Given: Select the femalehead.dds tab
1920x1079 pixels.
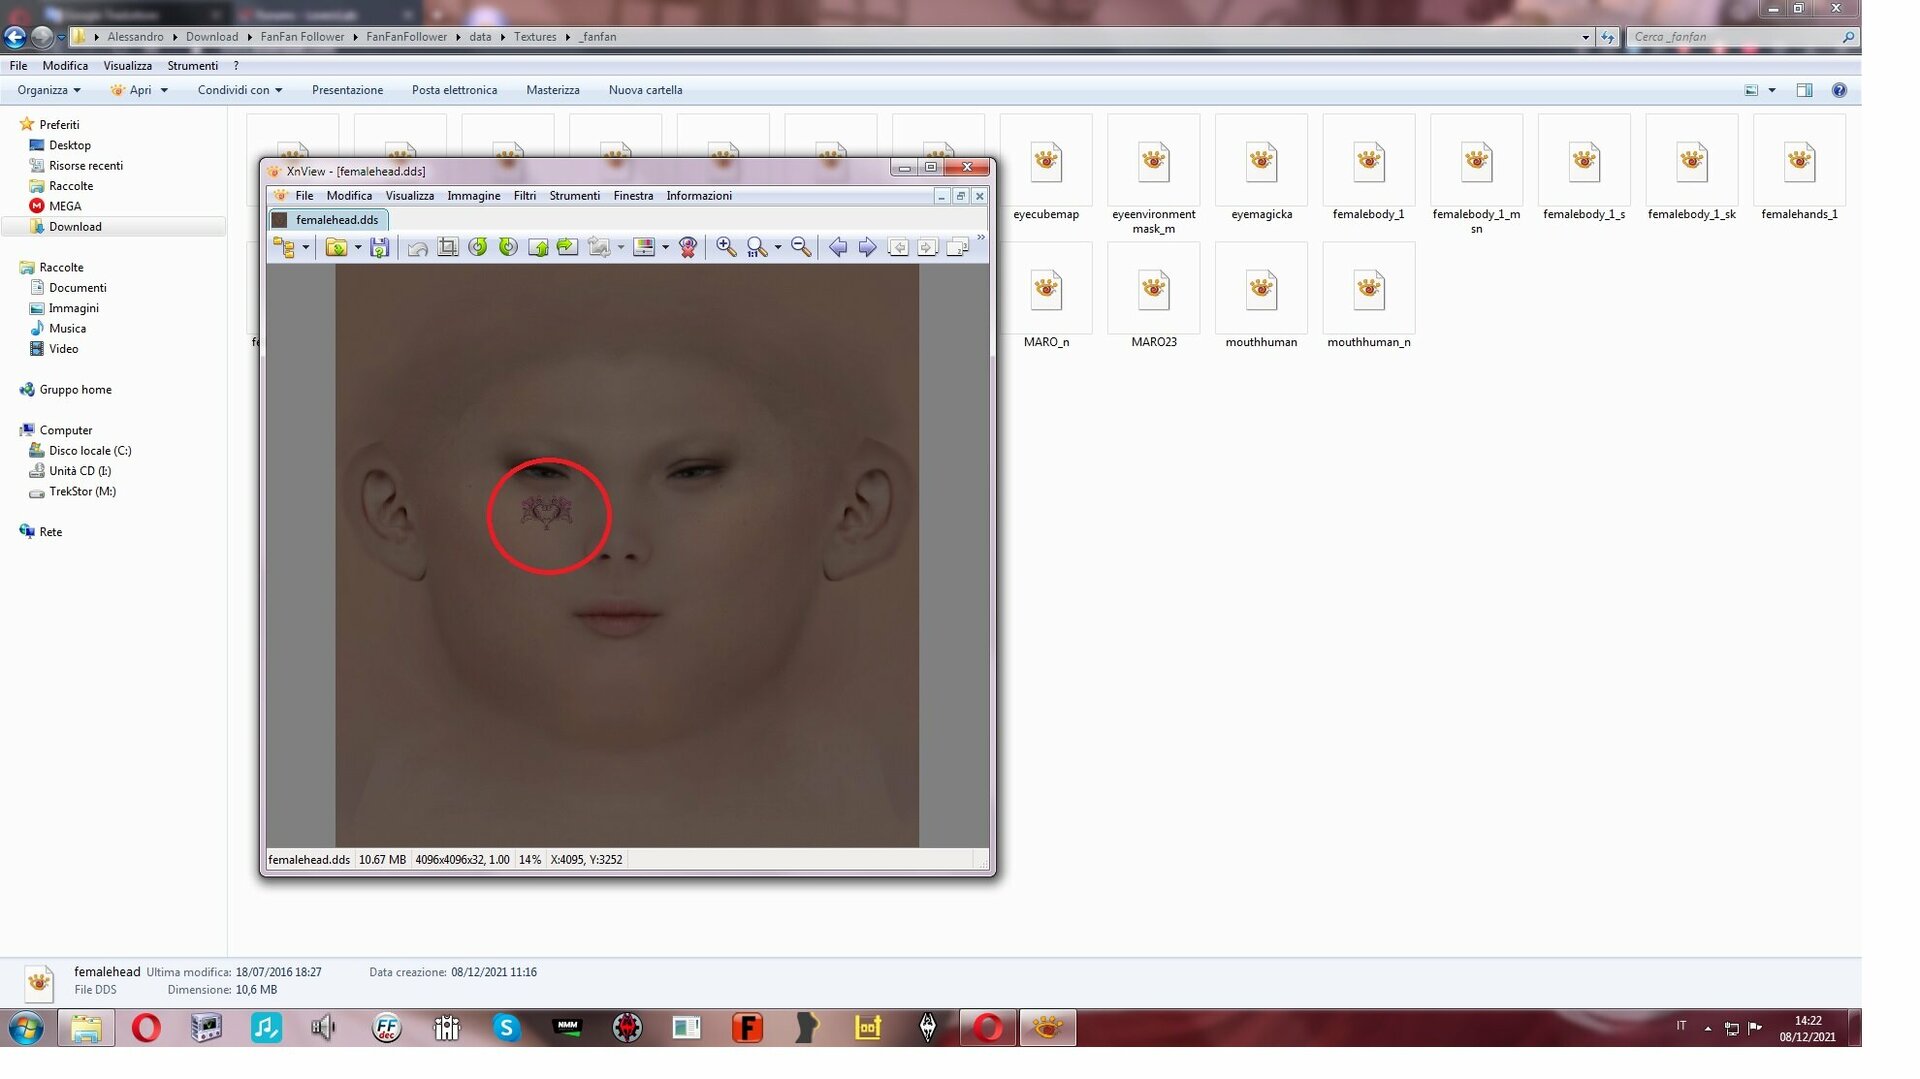Looking at the screenshot, I should 328,220.
